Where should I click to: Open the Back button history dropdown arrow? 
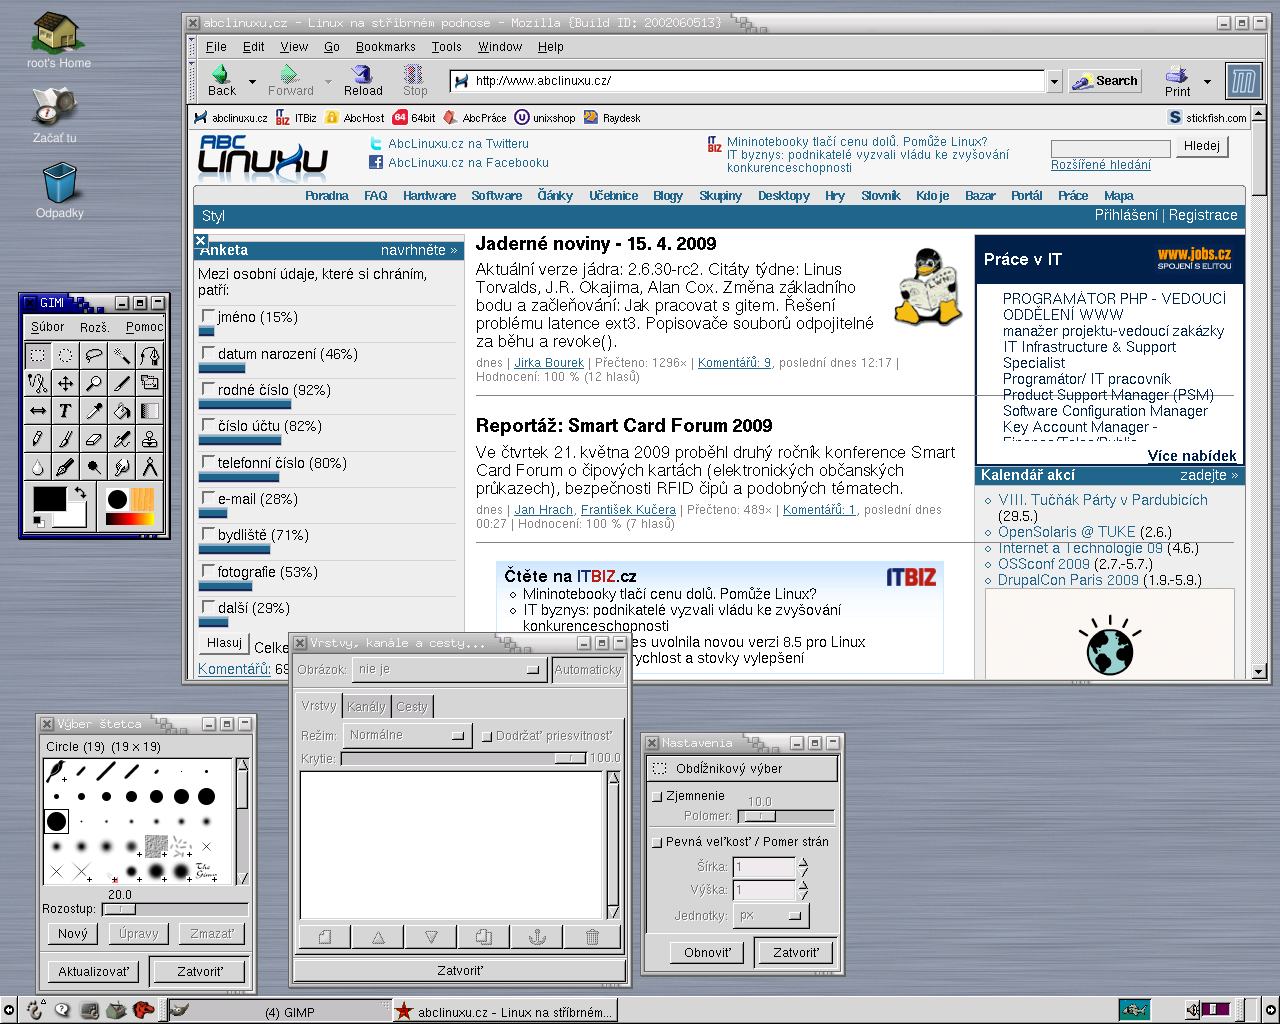tap(252, 81)
